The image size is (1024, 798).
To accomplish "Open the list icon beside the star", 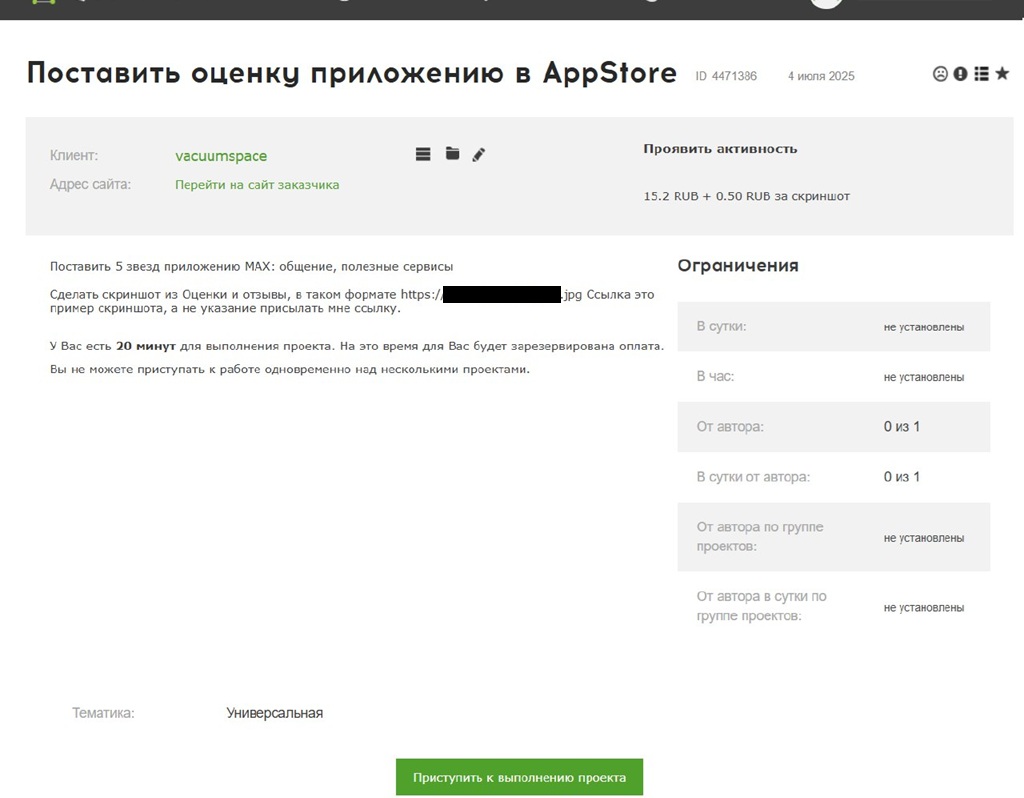I will pos(981,74).
